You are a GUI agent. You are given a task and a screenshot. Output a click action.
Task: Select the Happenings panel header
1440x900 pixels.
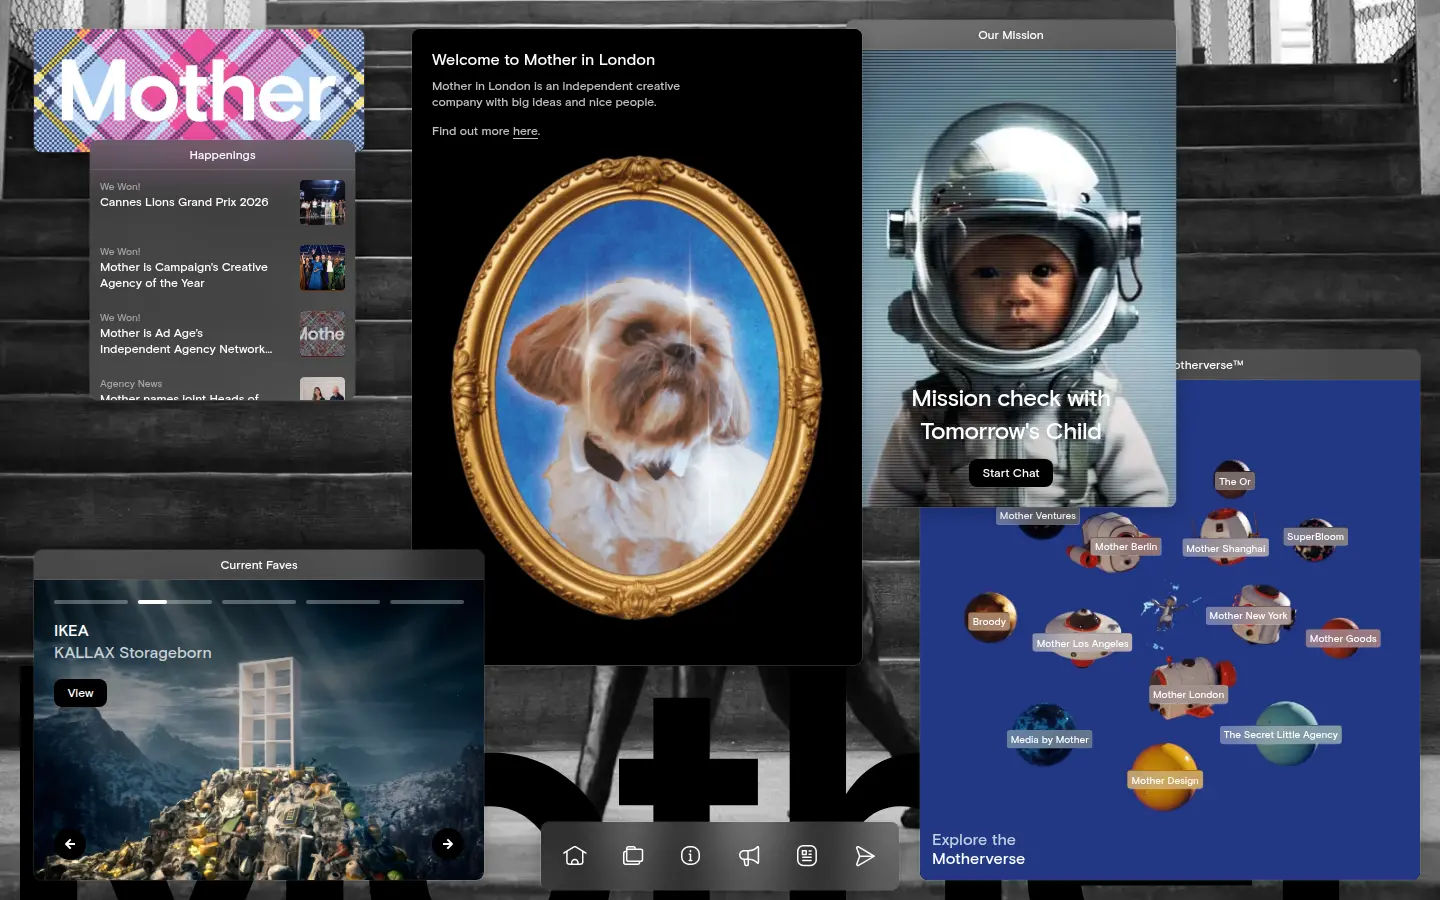222,155
